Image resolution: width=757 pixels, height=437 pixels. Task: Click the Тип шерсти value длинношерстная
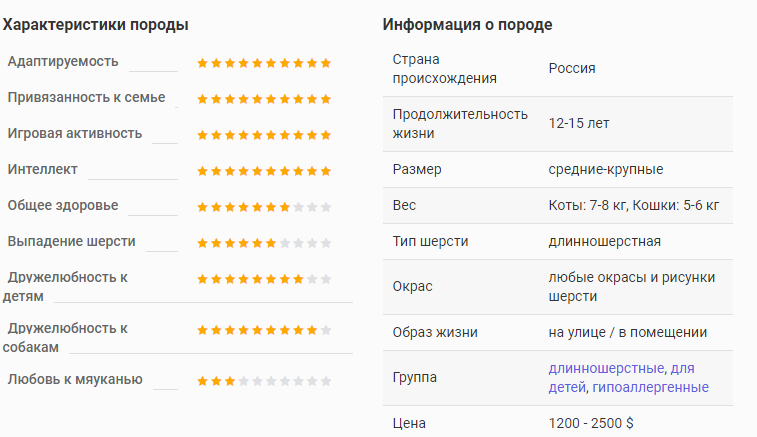tap(604, 241)
